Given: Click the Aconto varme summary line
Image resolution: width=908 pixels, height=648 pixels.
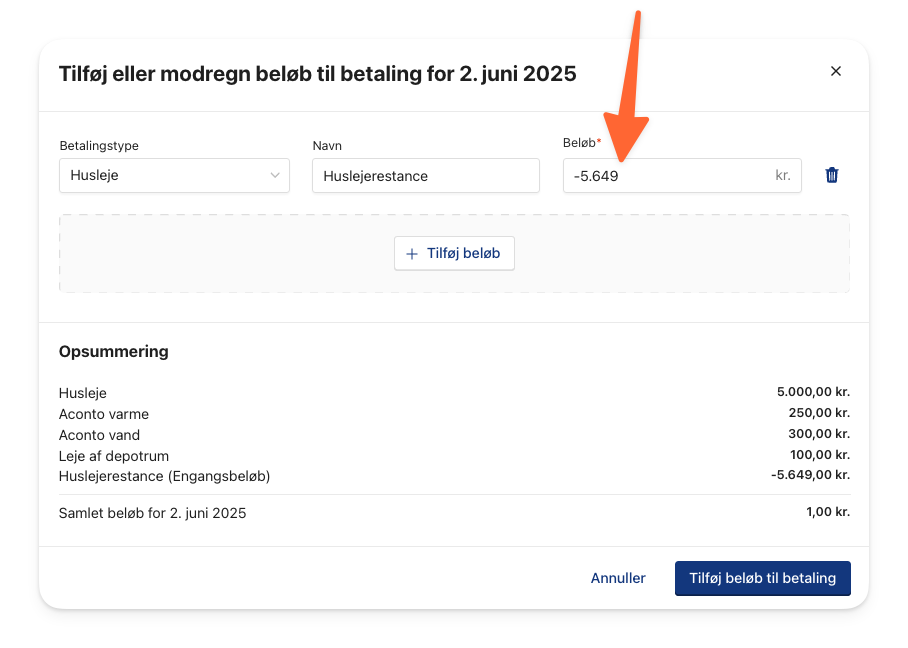Looking at the screenshot, I should point(454,413).
